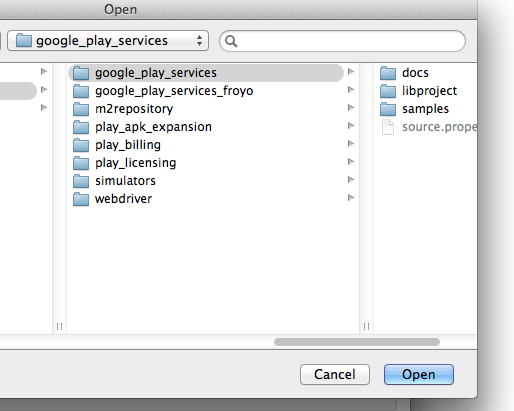Image resolution: width=514 pixels, height=411 pixels.
Task: Click the docs folder icon
Action: pos(388,73)
